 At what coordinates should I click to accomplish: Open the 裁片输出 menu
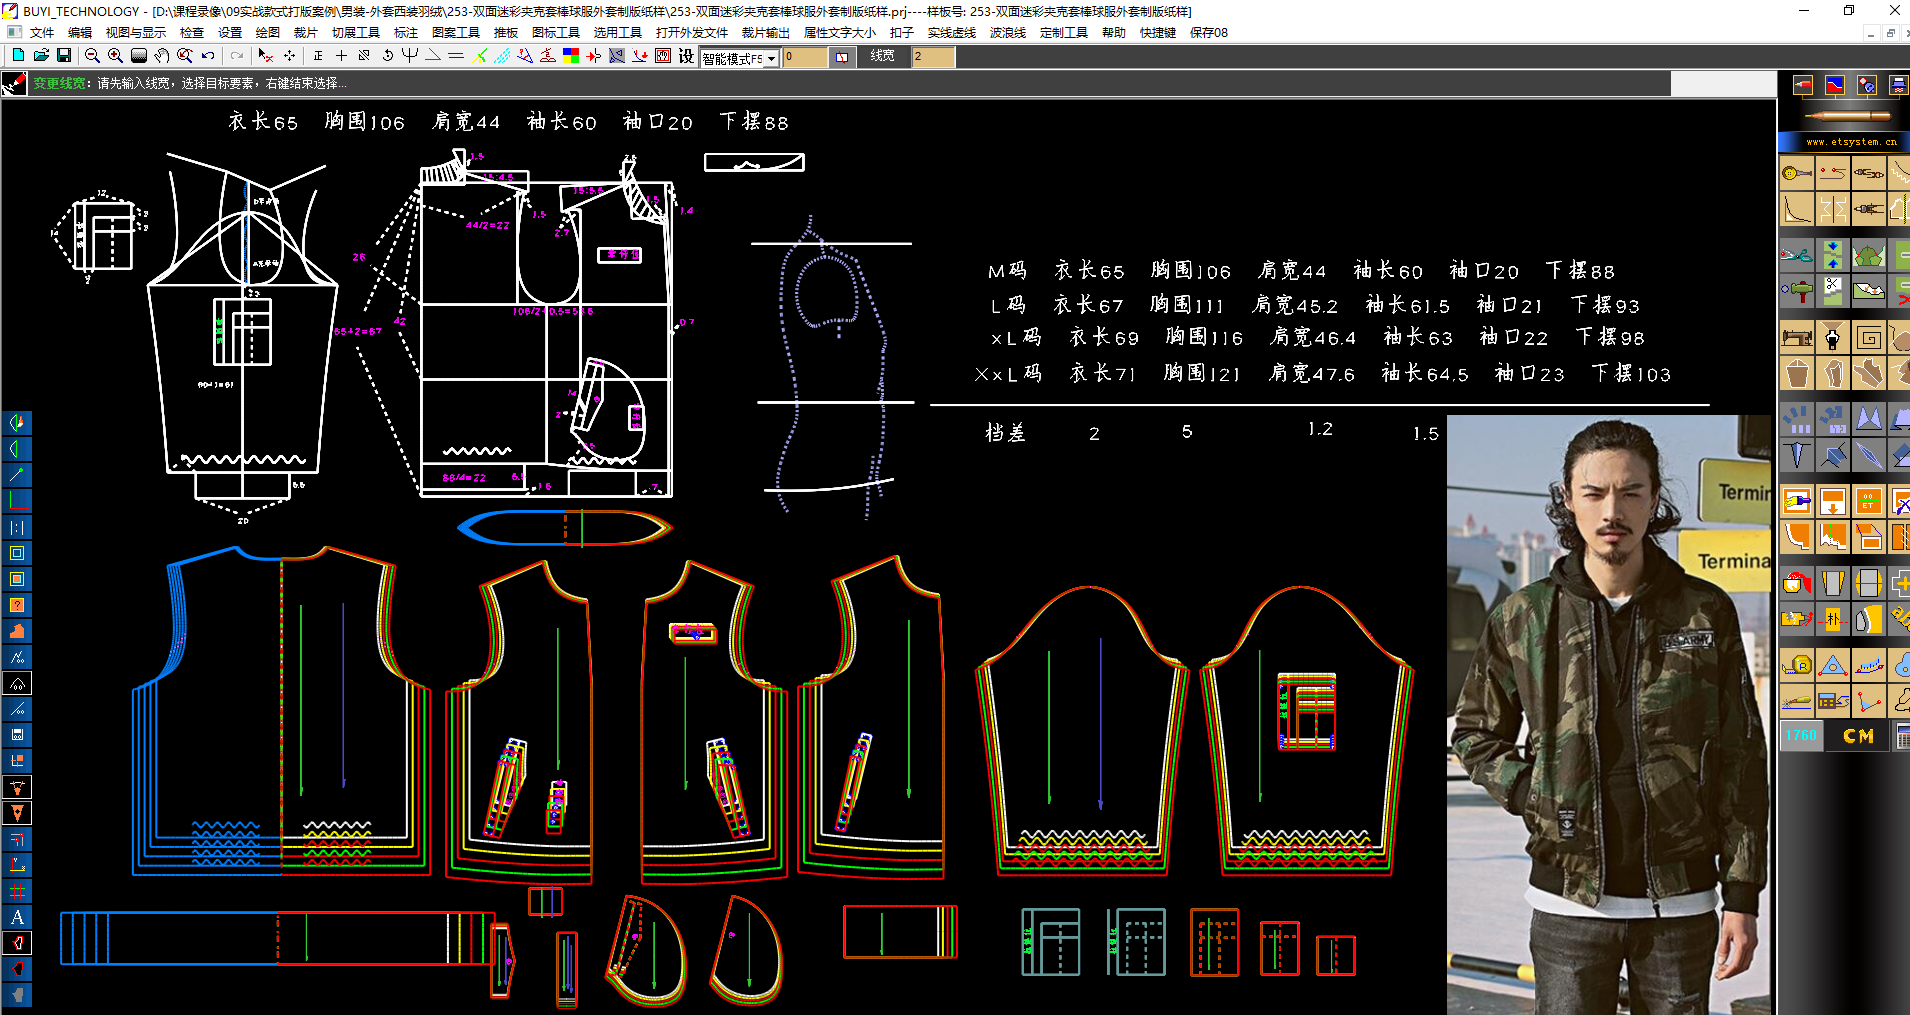pyautogui.click(x=765, y=33)
